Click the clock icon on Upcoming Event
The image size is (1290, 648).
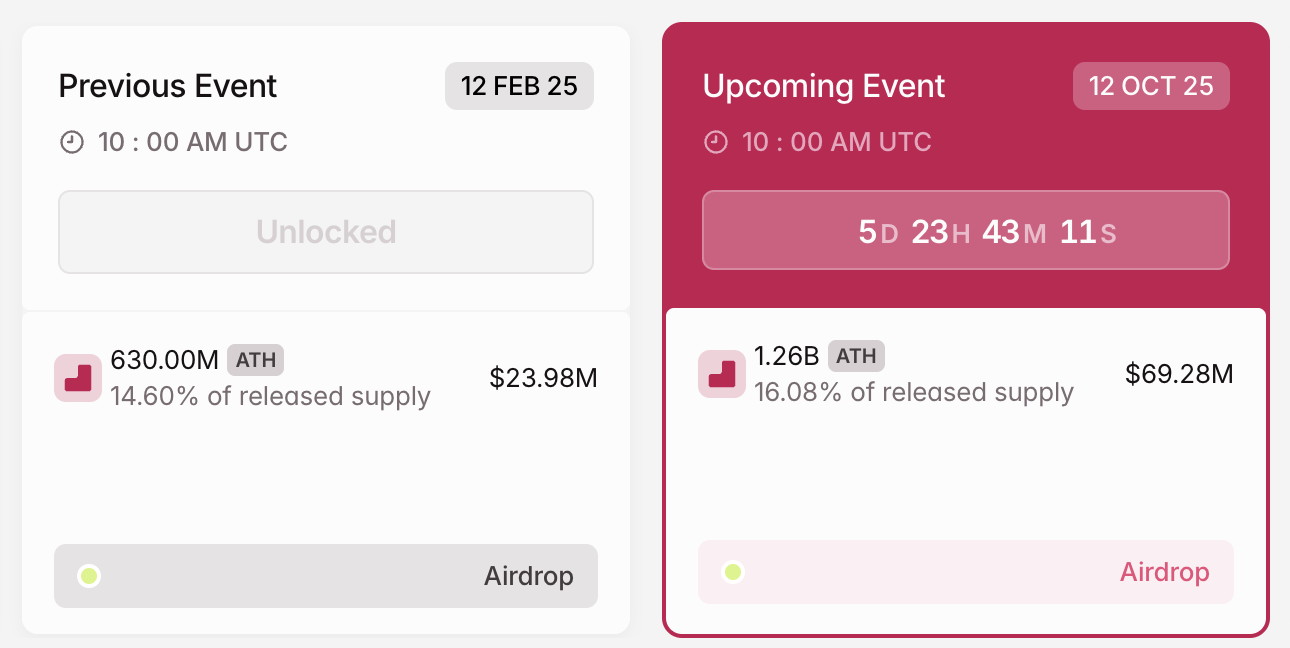[715, 142]
